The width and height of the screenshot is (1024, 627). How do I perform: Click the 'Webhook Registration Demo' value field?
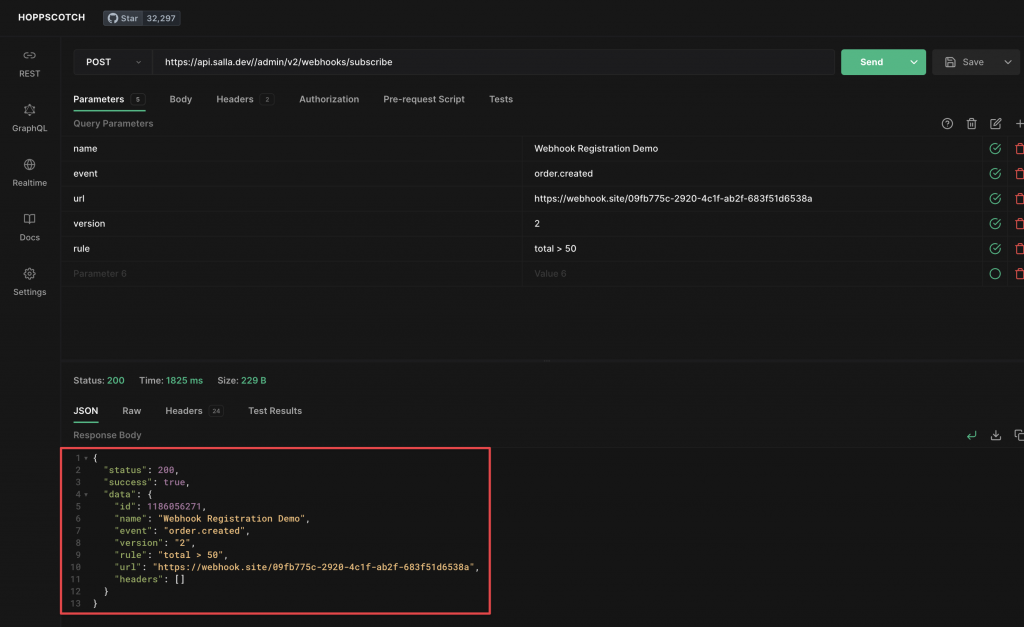pyautogui.click(x=752, y=148)
